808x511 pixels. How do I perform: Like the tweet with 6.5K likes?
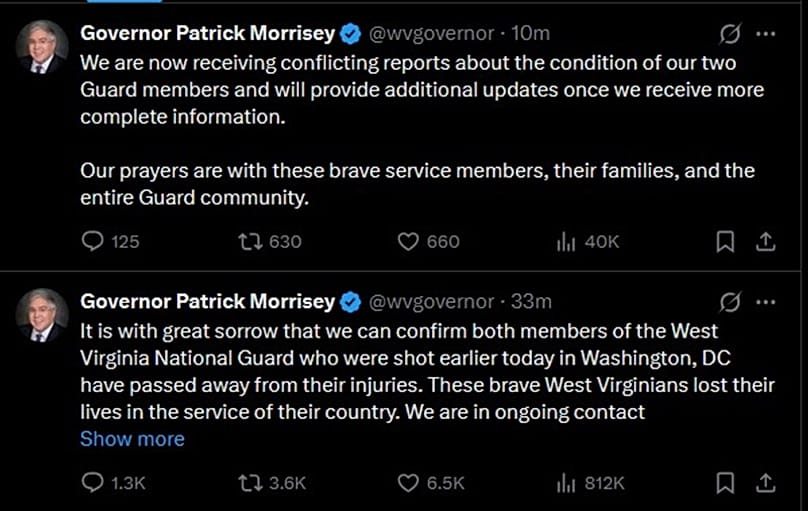click(x=407, y=483)
